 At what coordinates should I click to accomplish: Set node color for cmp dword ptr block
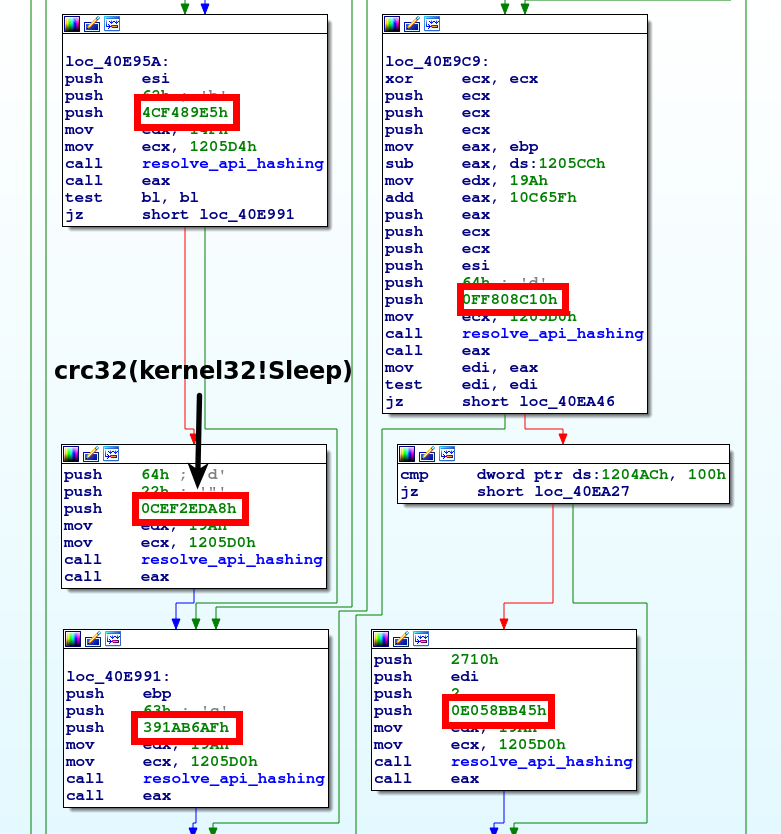[x=407, y=454]
